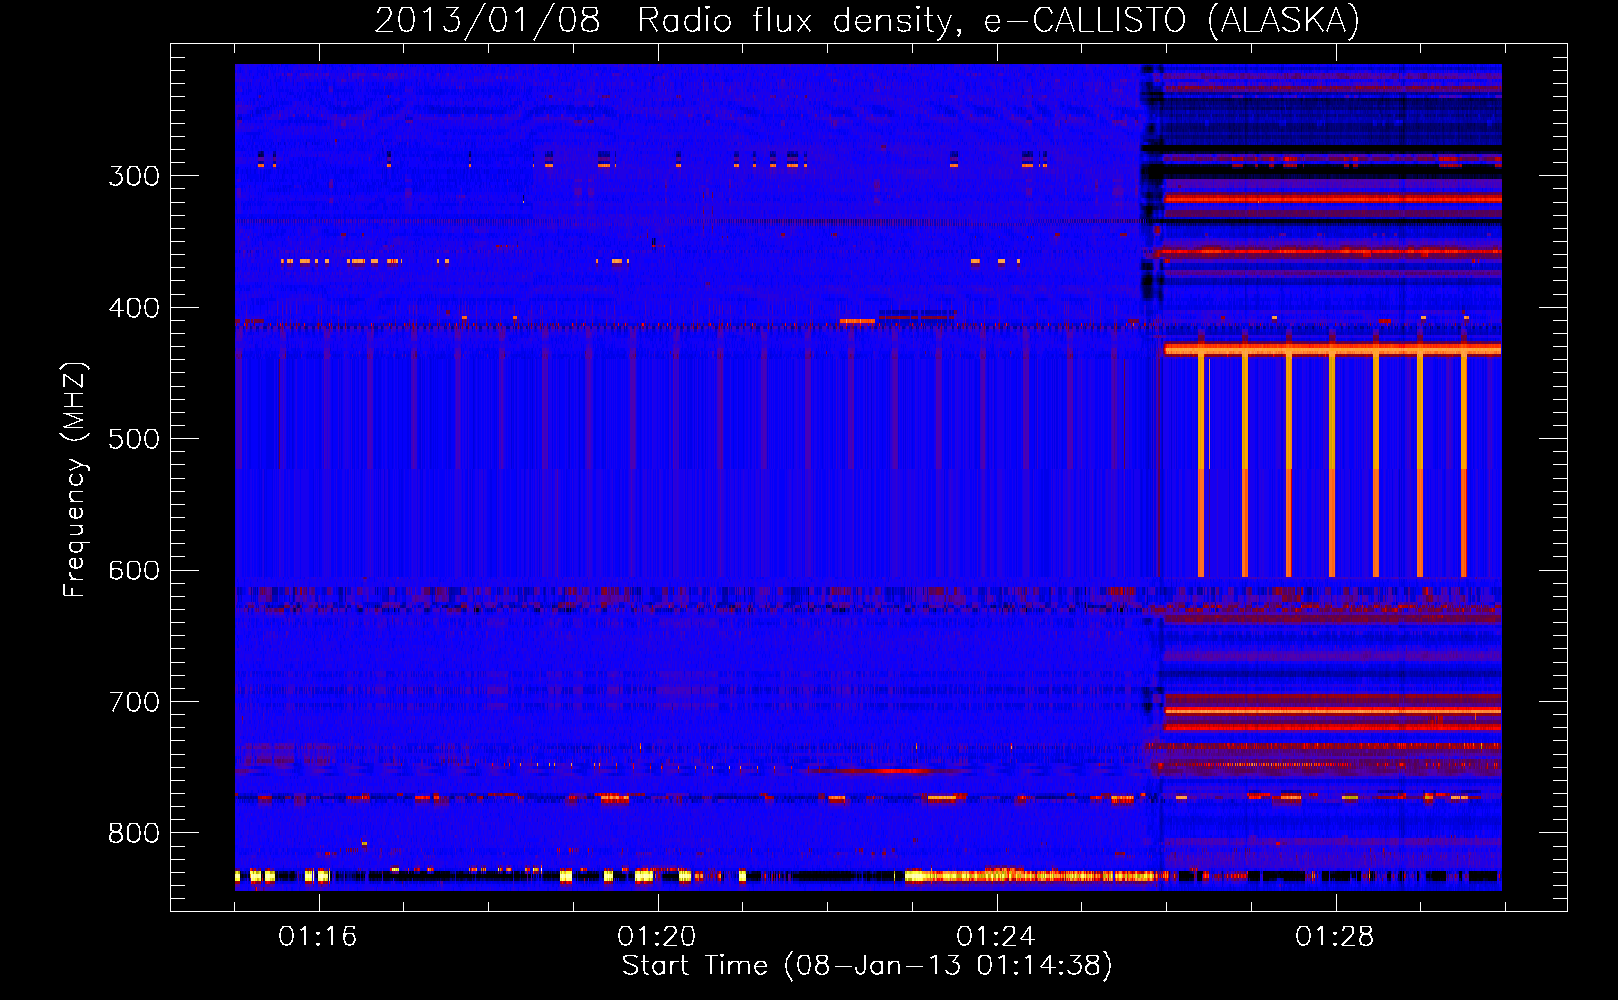Click the 01:20 time tick label
The width and height of the screenshot is (1618, 1000).
coord(657,937)
